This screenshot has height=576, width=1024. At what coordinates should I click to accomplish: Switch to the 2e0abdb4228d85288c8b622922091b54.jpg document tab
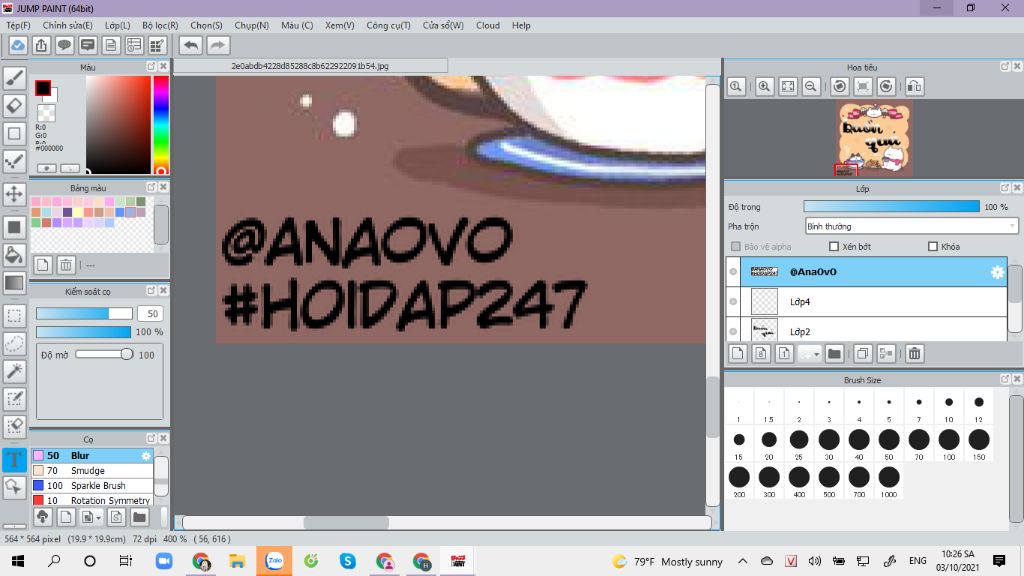310,66
